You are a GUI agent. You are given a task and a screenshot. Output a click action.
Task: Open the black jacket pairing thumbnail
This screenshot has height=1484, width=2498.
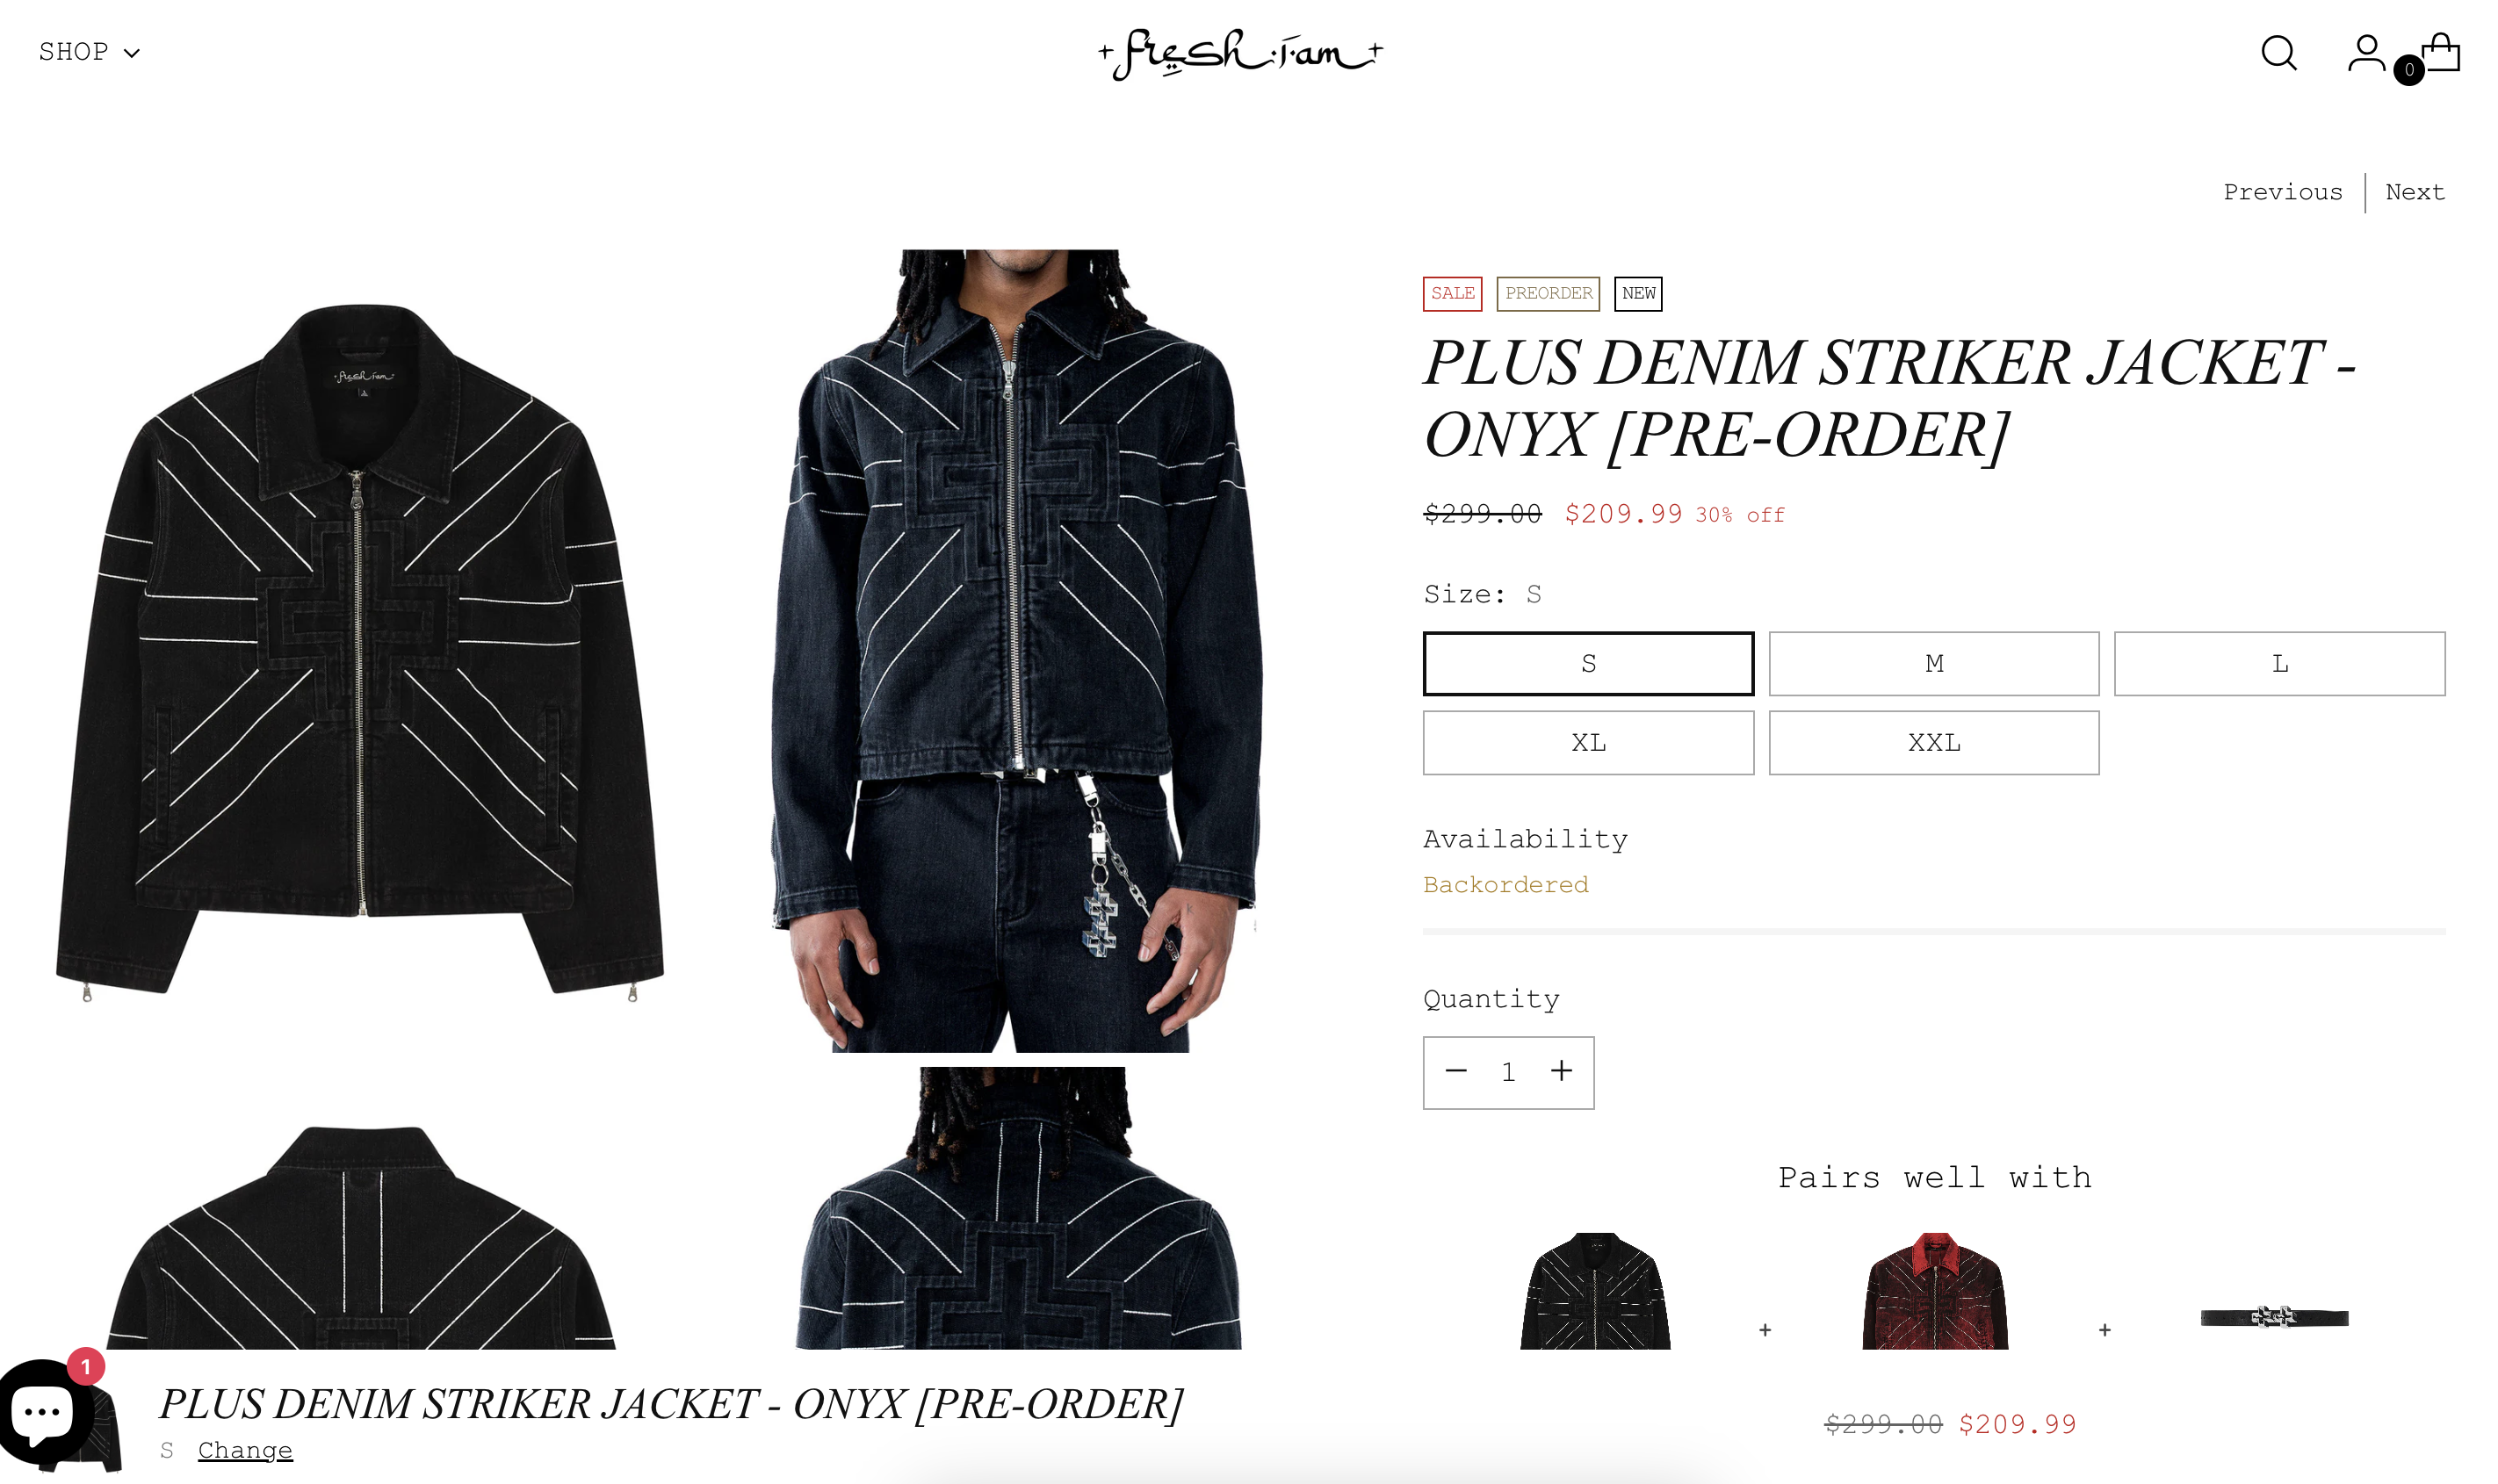[x=1595, y=1291]
